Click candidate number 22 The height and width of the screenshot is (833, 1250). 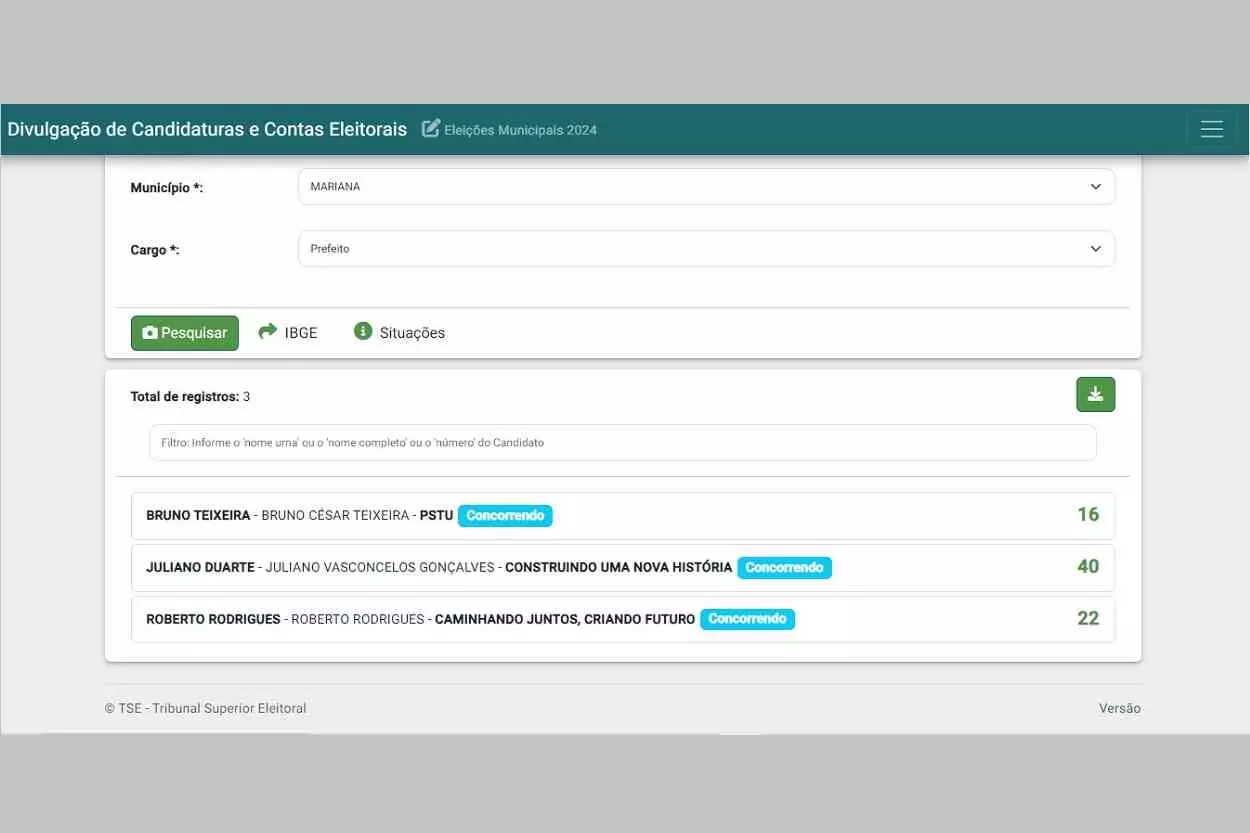click(1087, 619)
